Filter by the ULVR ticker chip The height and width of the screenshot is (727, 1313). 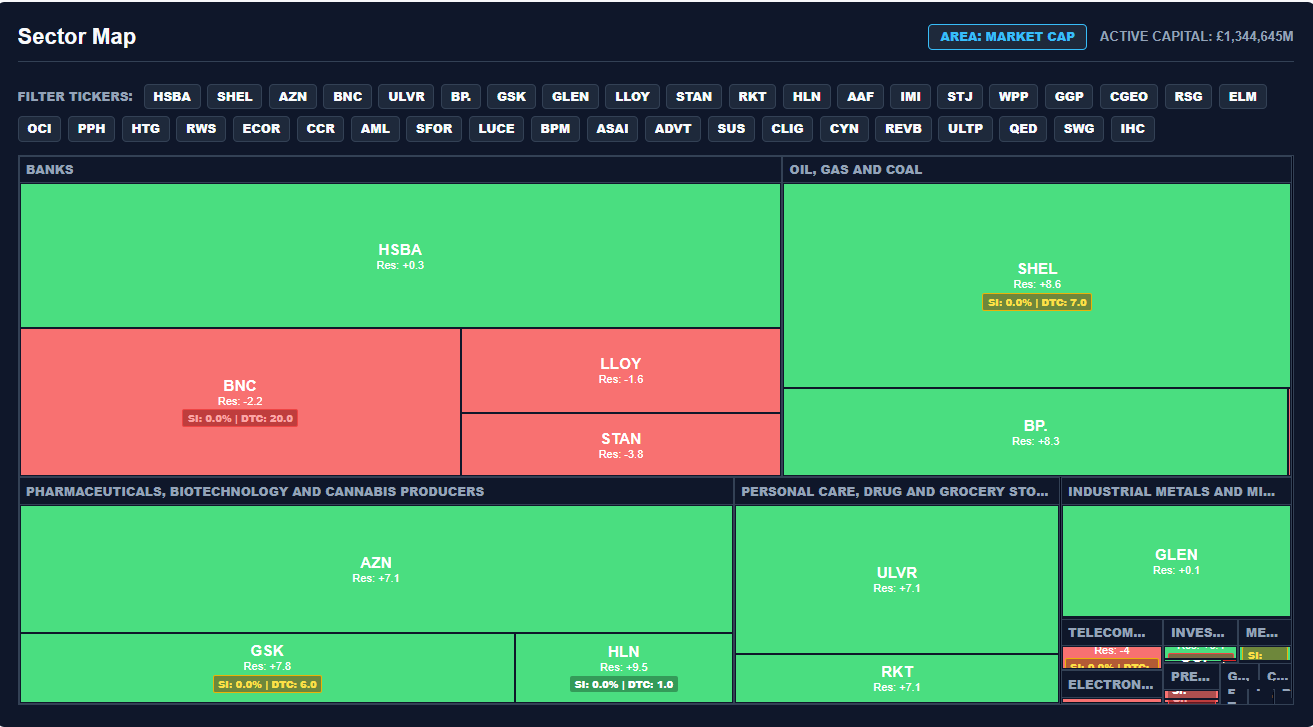point(407,97)
